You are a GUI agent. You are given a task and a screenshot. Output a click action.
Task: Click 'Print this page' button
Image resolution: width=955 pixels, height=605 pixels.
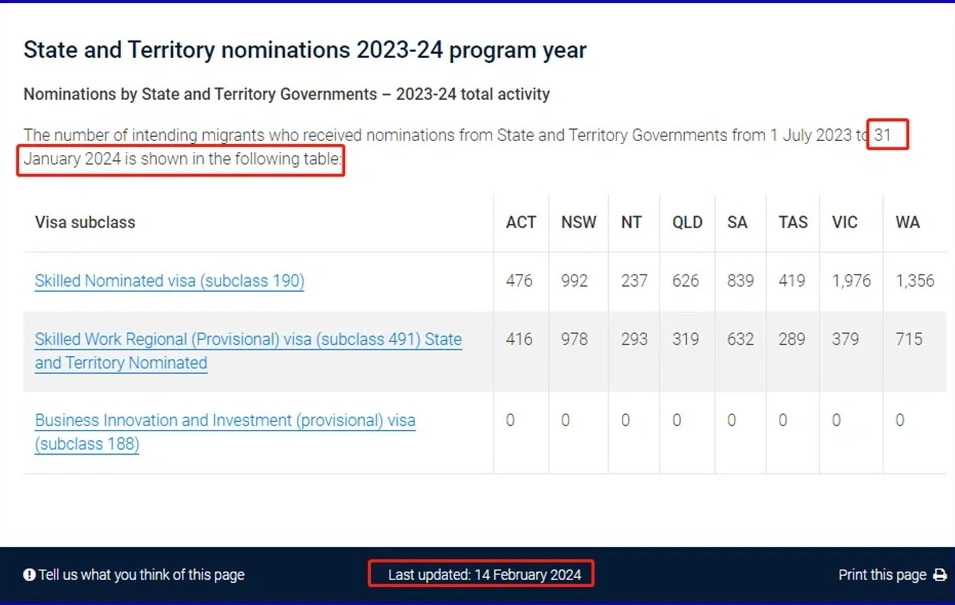(882, 575)
